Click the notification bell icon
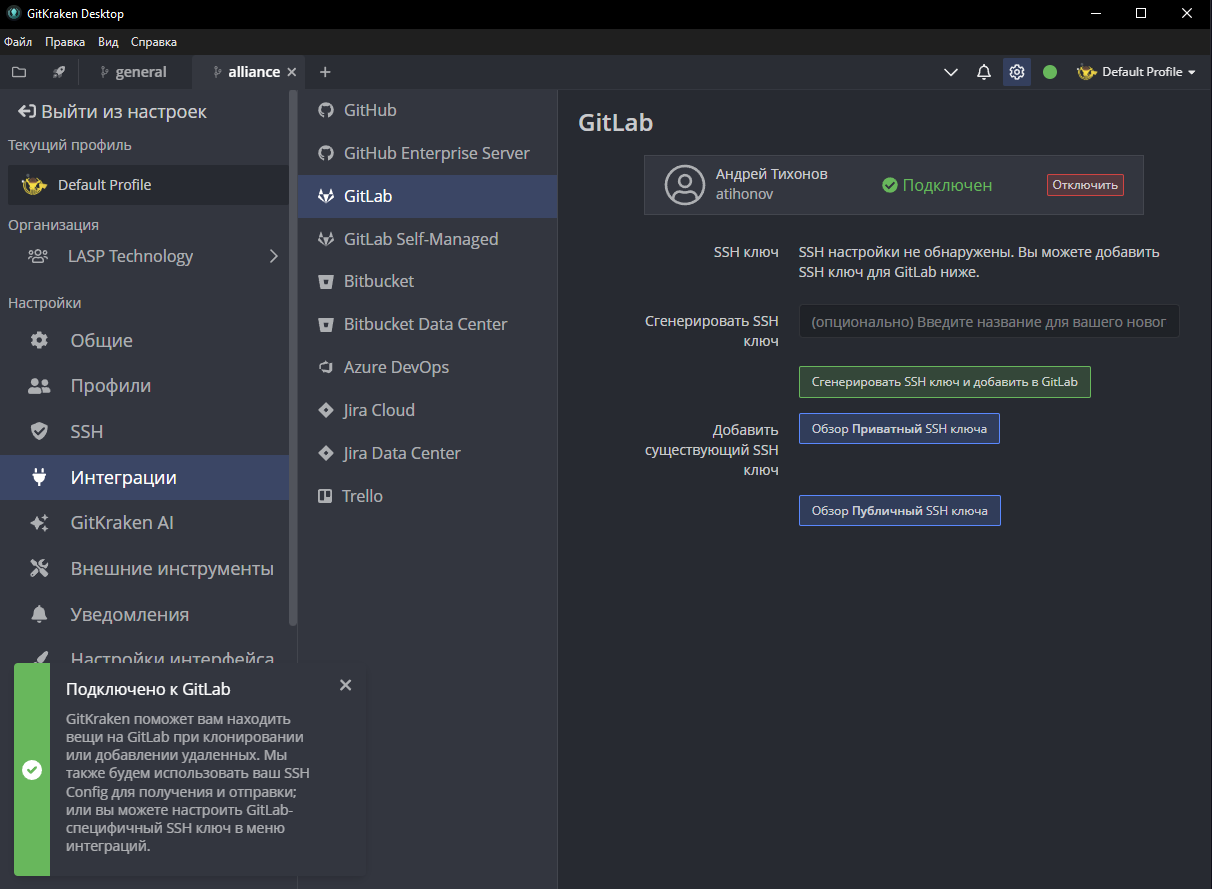The width and height of the screenshot is (1212, 889). pos(983,72)
